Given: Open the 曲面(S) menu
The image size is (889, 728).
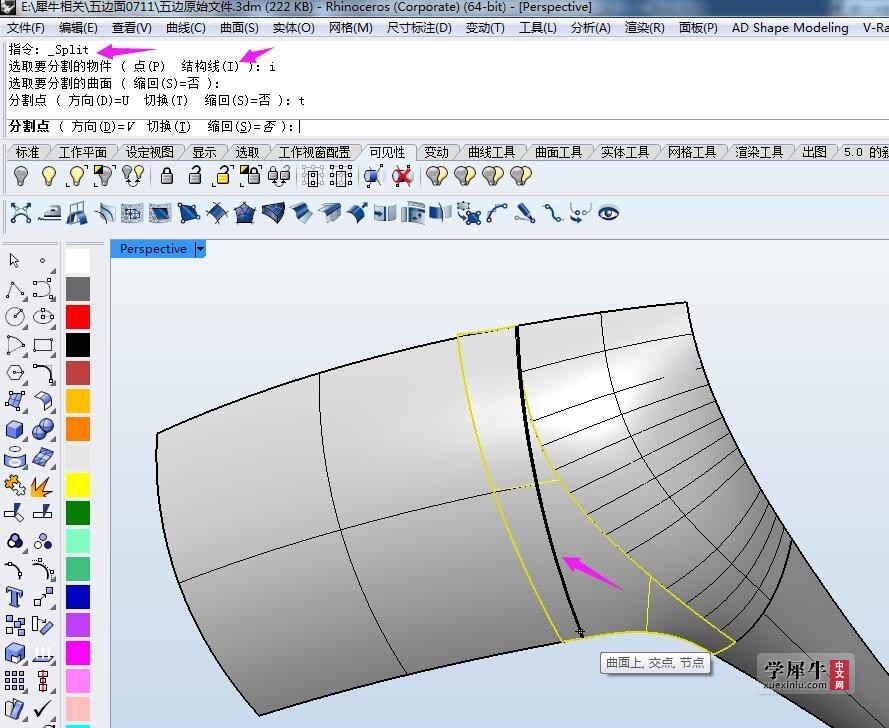Looking at the screenshot, I should 239,28.
